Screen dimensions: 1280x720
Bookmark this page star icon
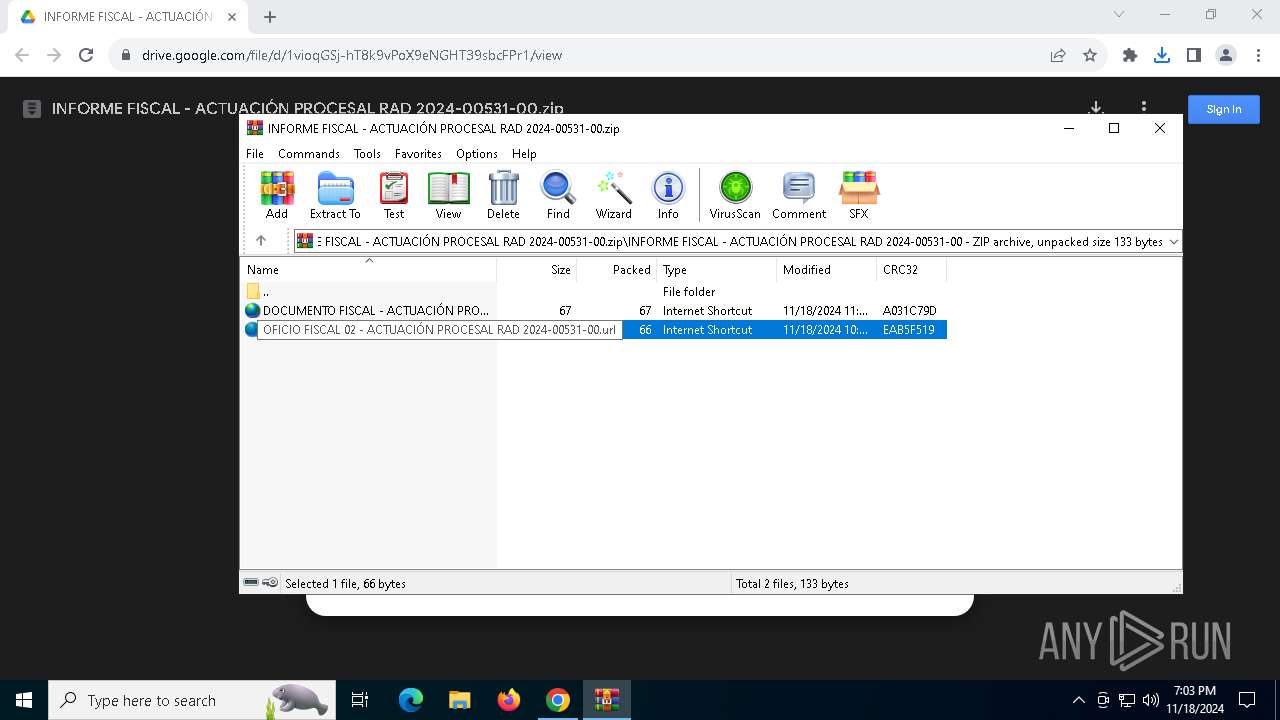coord(1090,55)
